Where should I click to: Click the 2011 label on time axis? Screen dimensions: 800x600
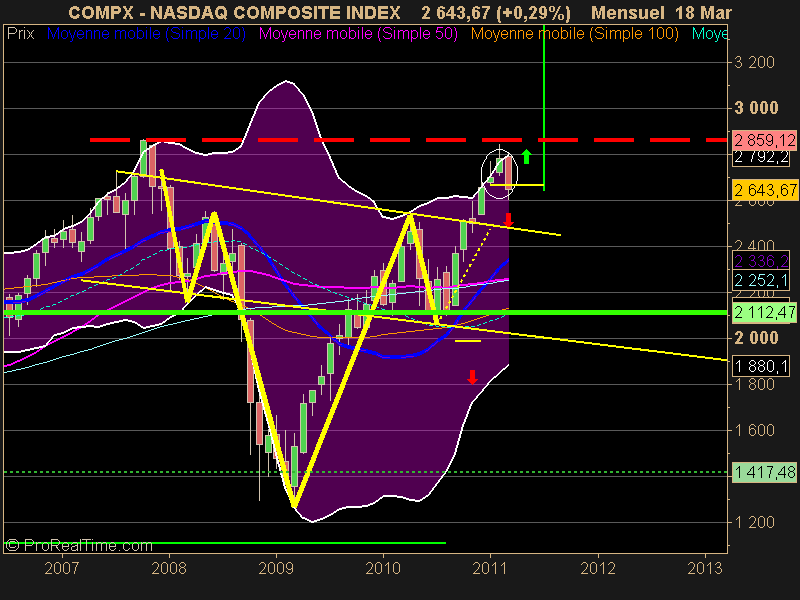(x=490, y=568)
